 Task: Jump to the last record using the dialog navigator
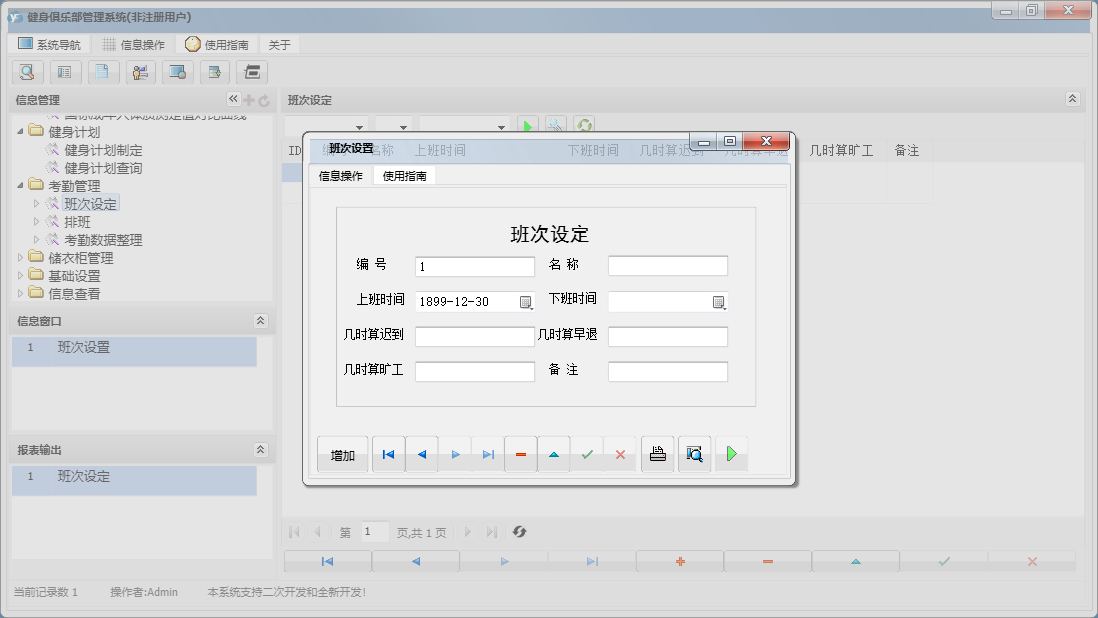[488, 453]
